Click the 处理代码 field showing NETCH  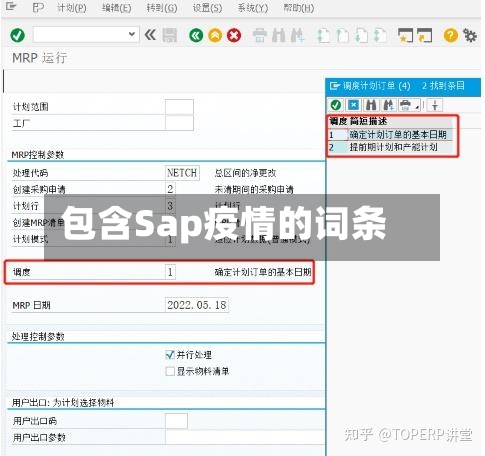182,173
